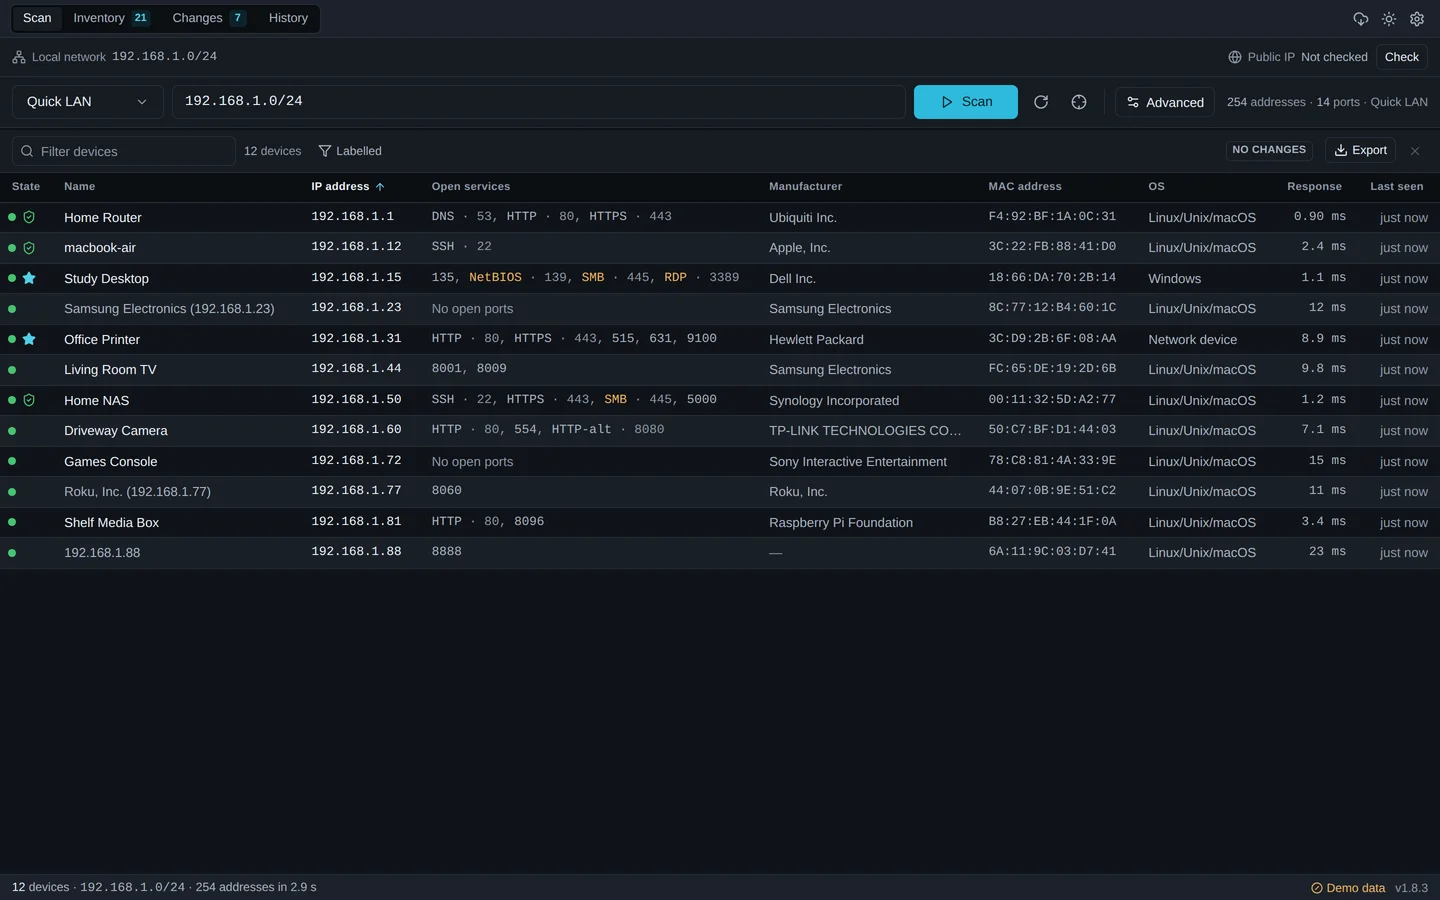Click the Check button for Public IP
The width and height of the screenshot is (1440, 900).
(1402, 57)
